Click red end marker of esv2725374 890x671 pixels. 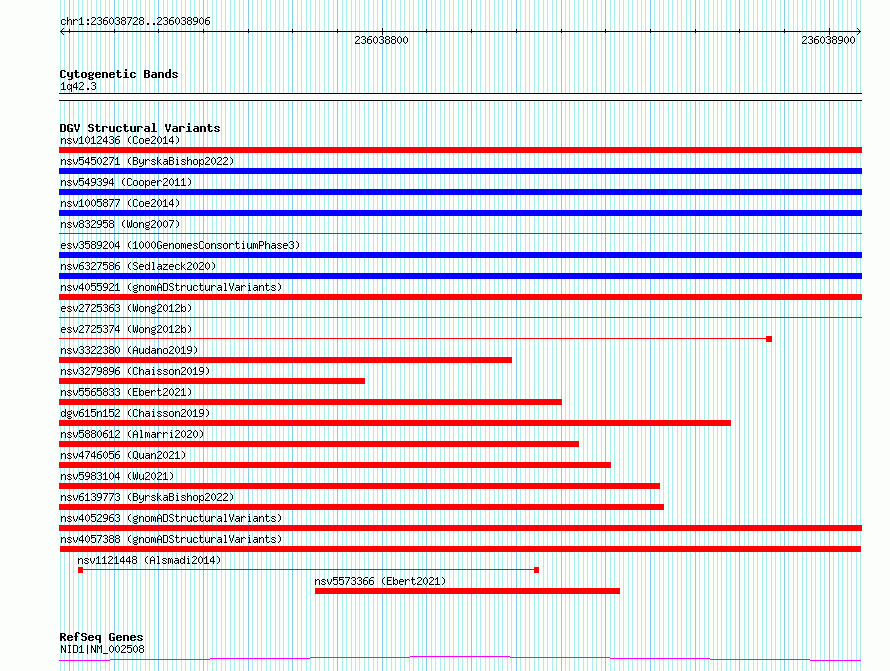(x=769, y=339)
